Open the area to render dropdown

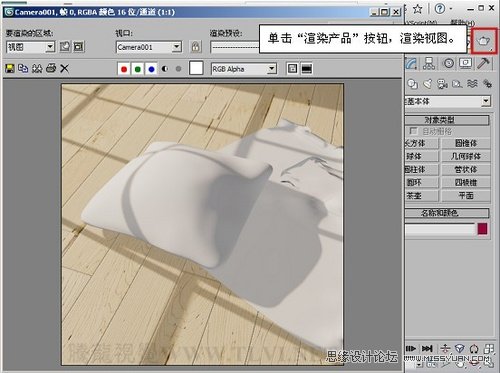30,47
